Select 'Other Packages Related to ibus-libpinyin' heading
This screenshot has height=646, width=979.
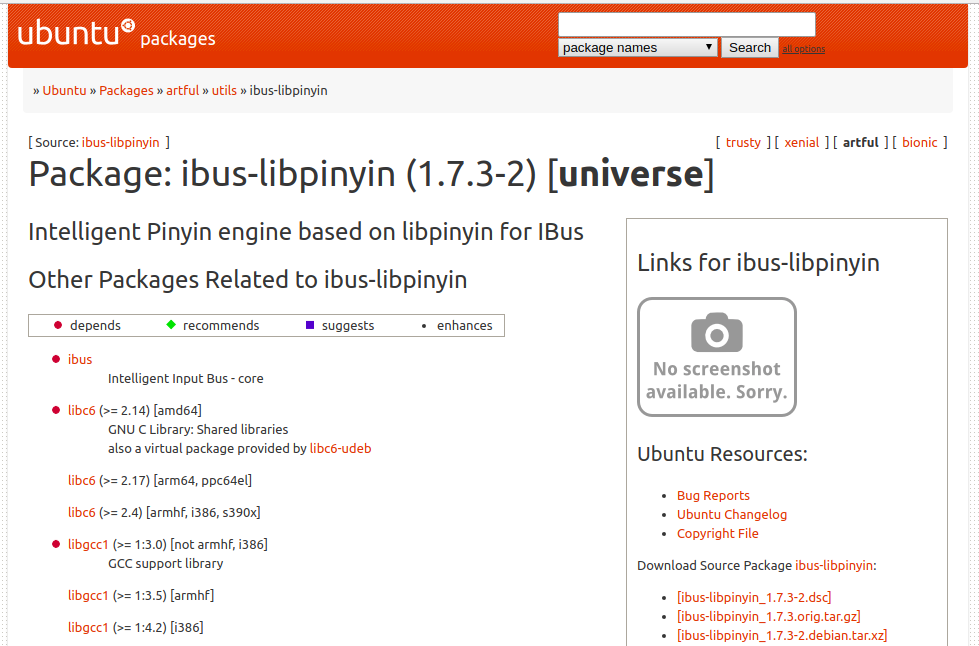point(248,280)
